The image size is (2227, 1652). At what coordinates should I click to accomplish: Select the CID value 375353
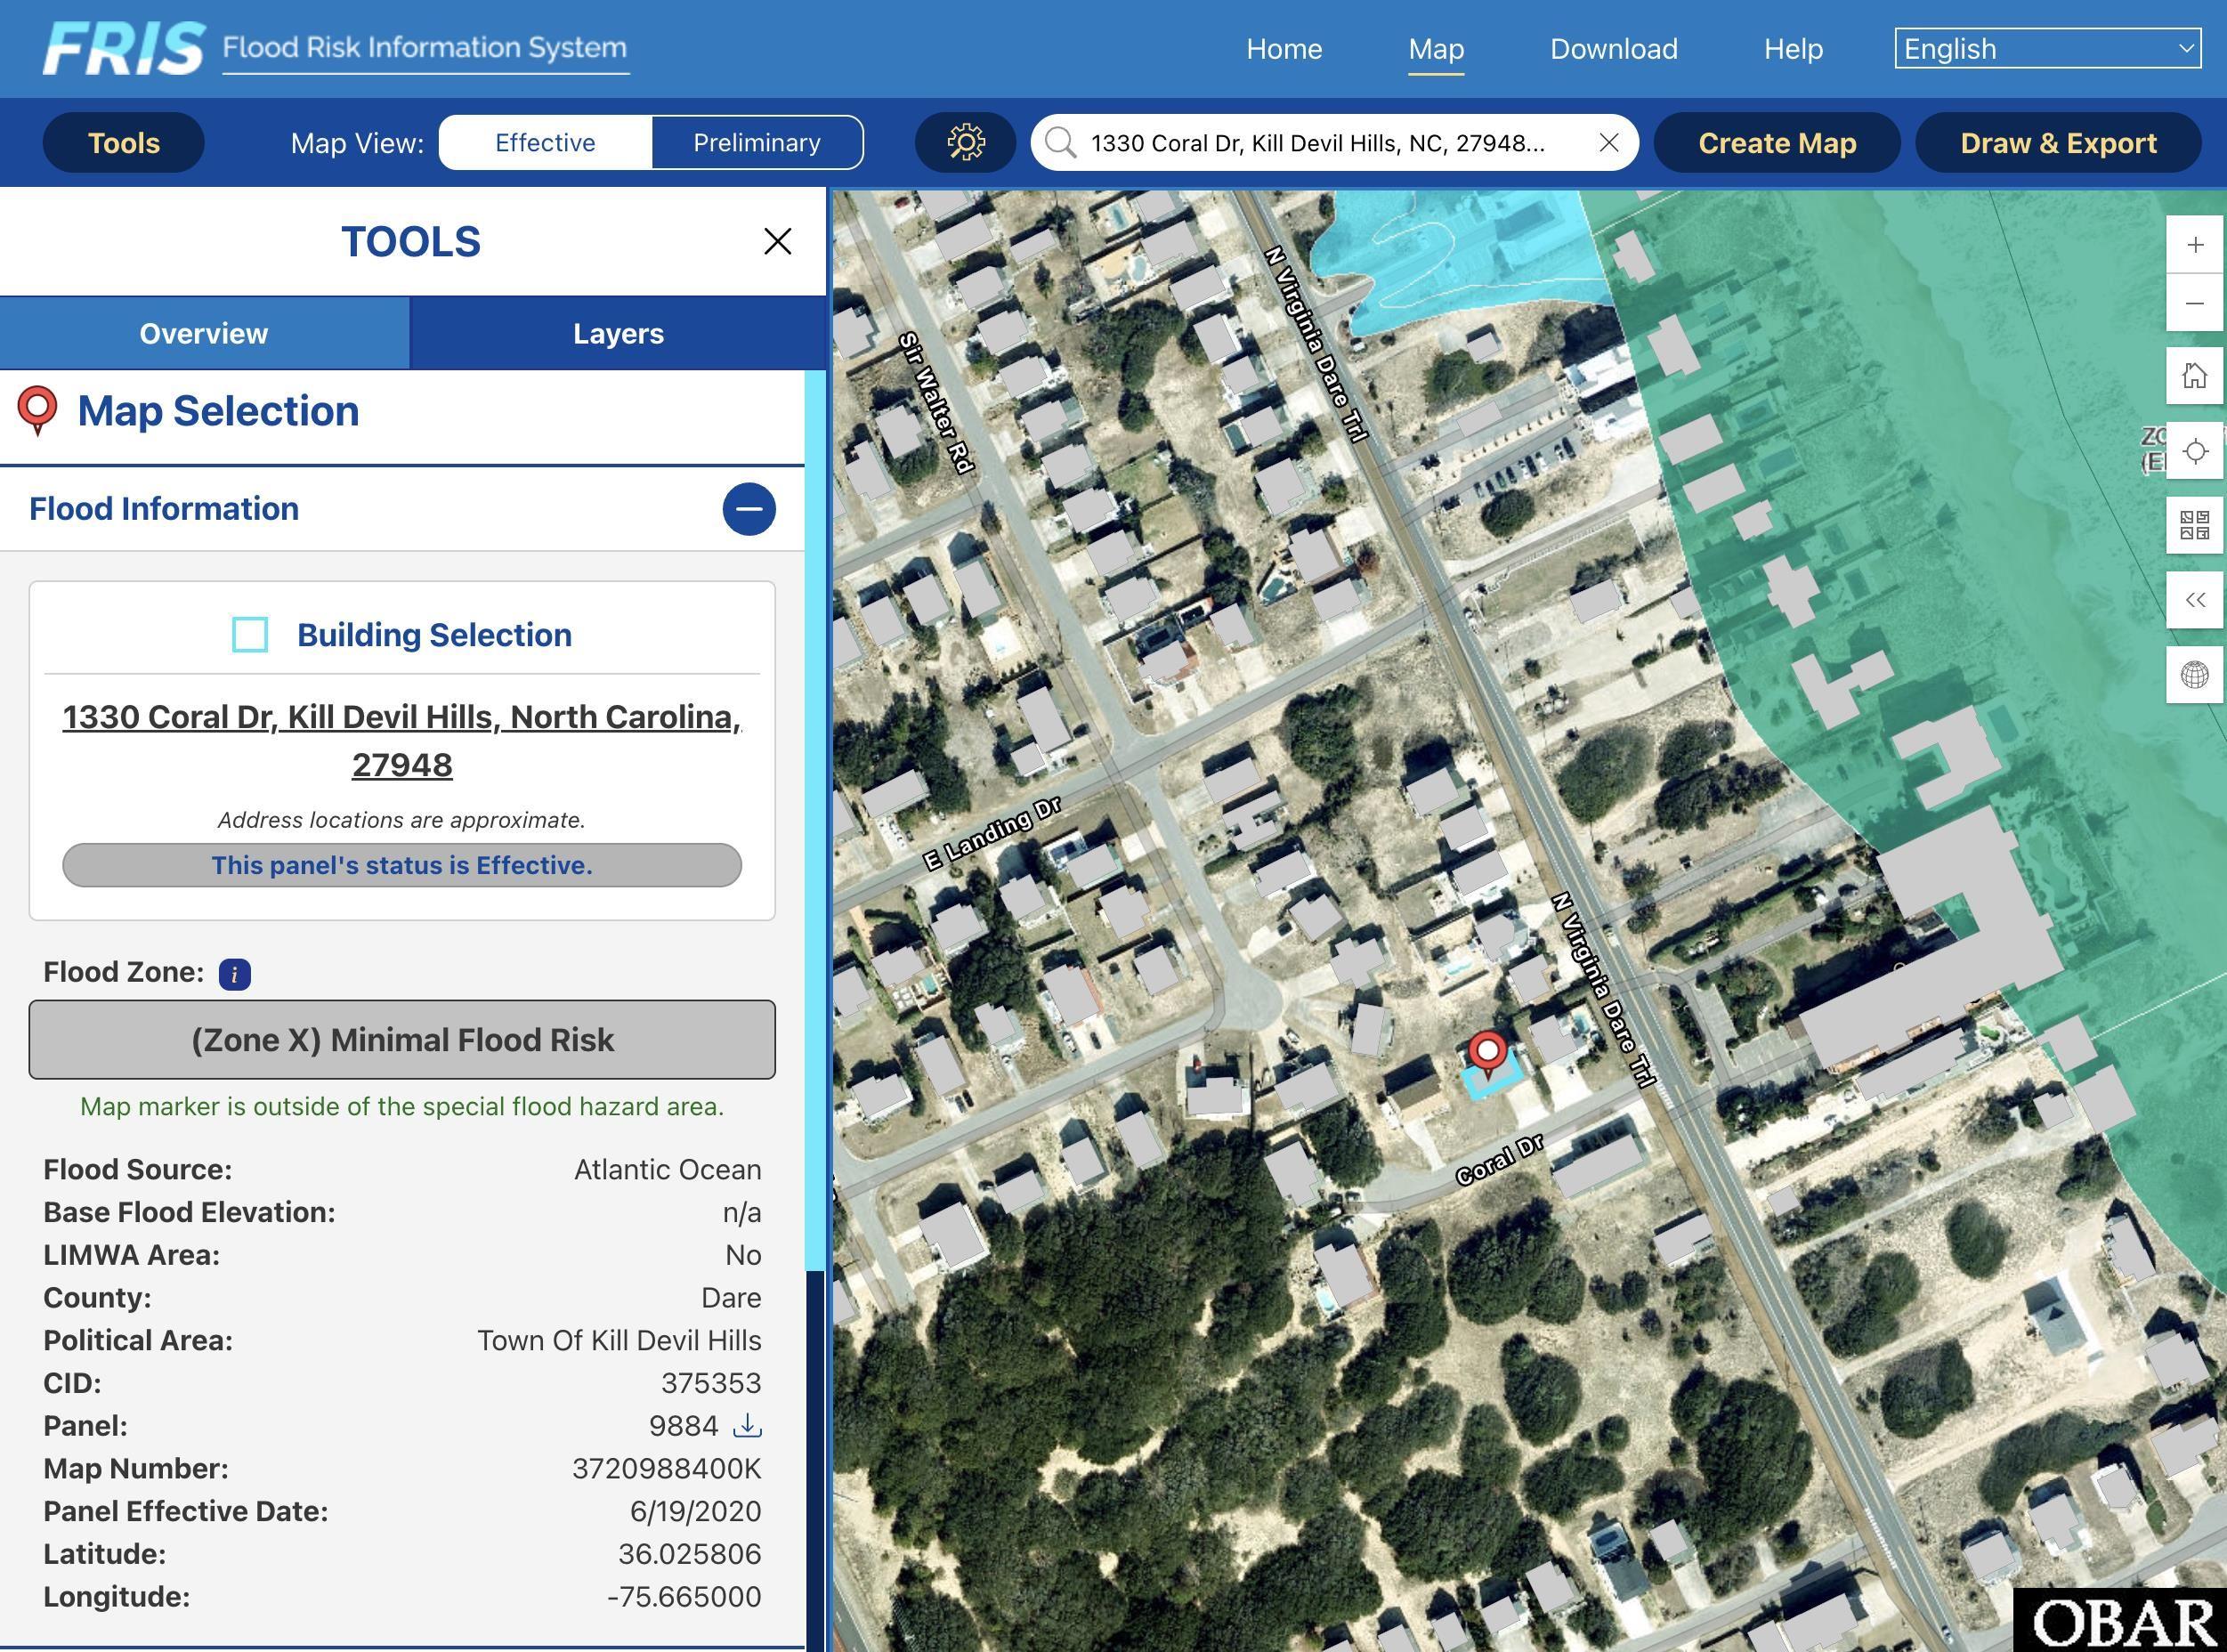711,1383
